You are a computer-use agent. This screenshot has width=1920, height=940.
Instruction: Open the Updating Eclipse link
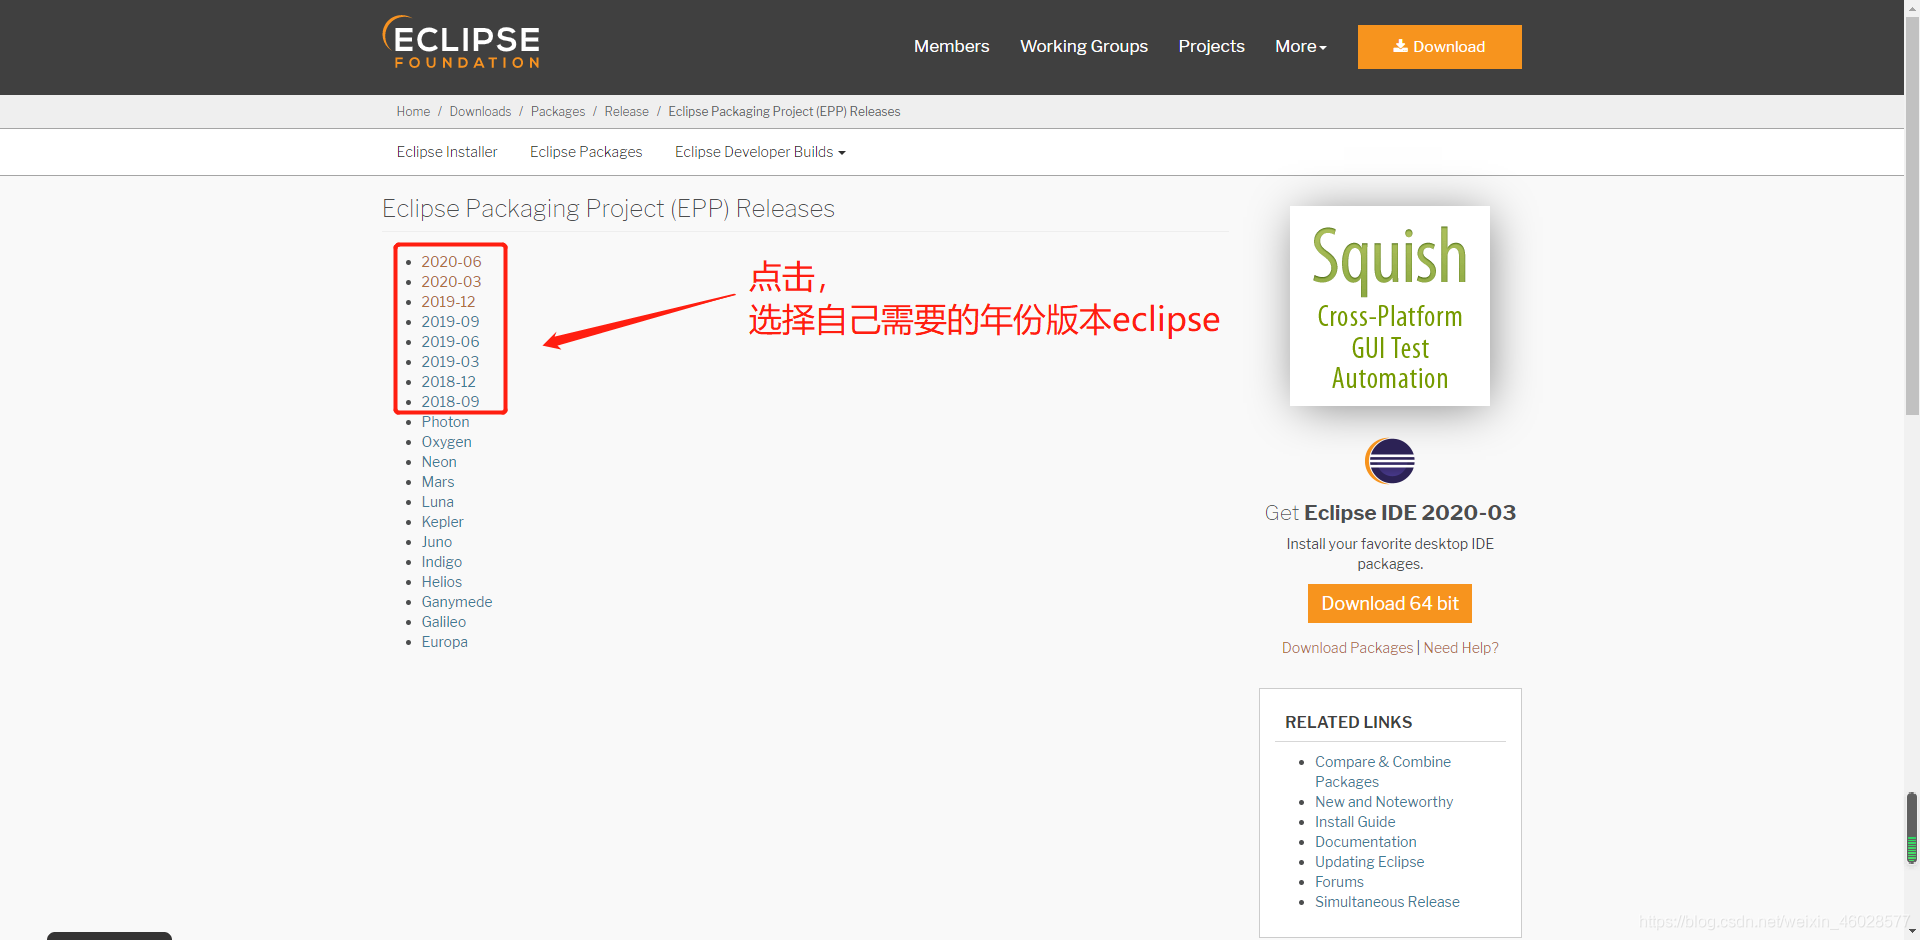pyautogui.click(x=1369, y=862)
